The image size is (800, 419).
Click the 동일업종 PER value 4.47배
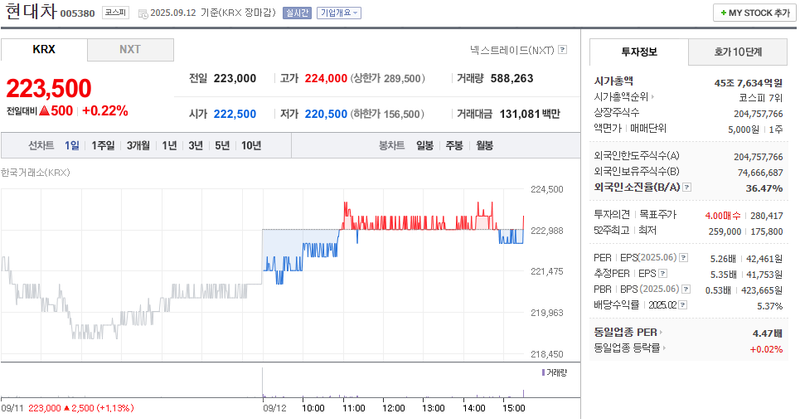pyautogui.click(x=767, y=333)
